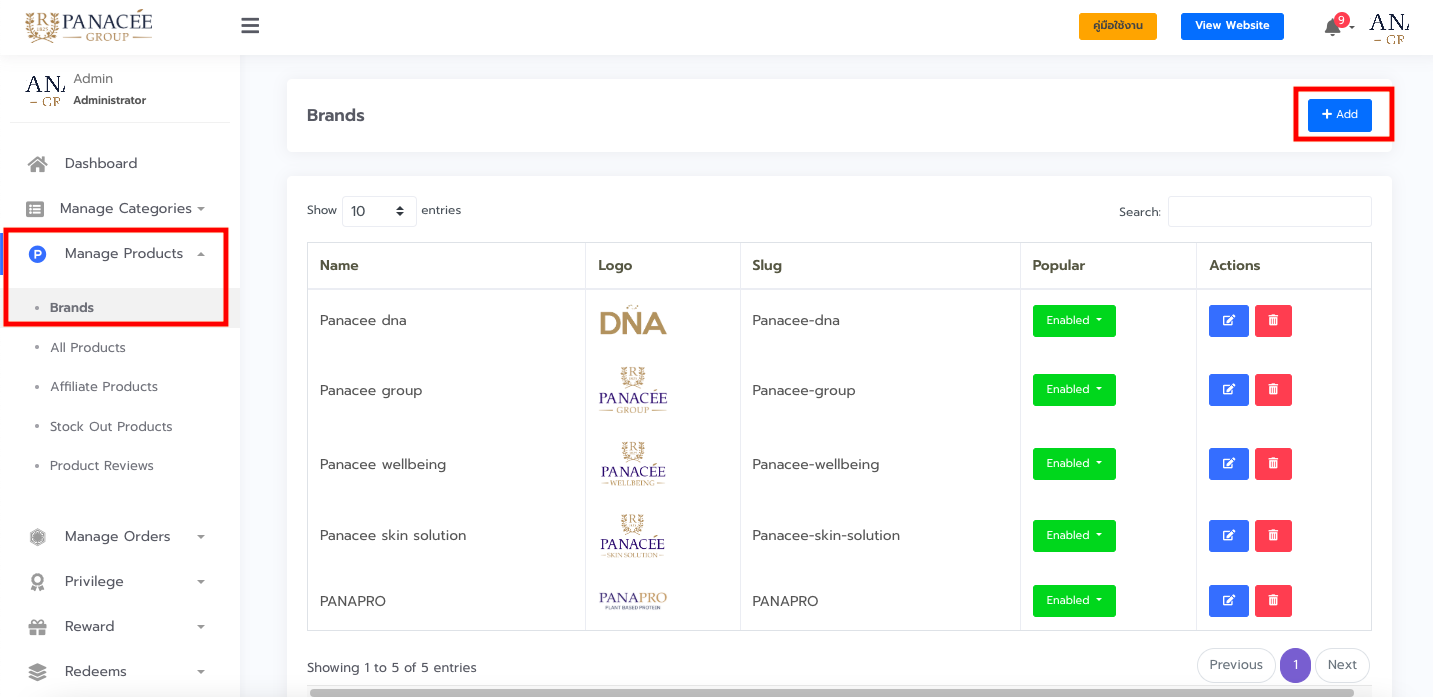The width and height of the screenshot is (1433, 697).
Task: Click the Redeems layers icon
Action: [x=37, y=672]
